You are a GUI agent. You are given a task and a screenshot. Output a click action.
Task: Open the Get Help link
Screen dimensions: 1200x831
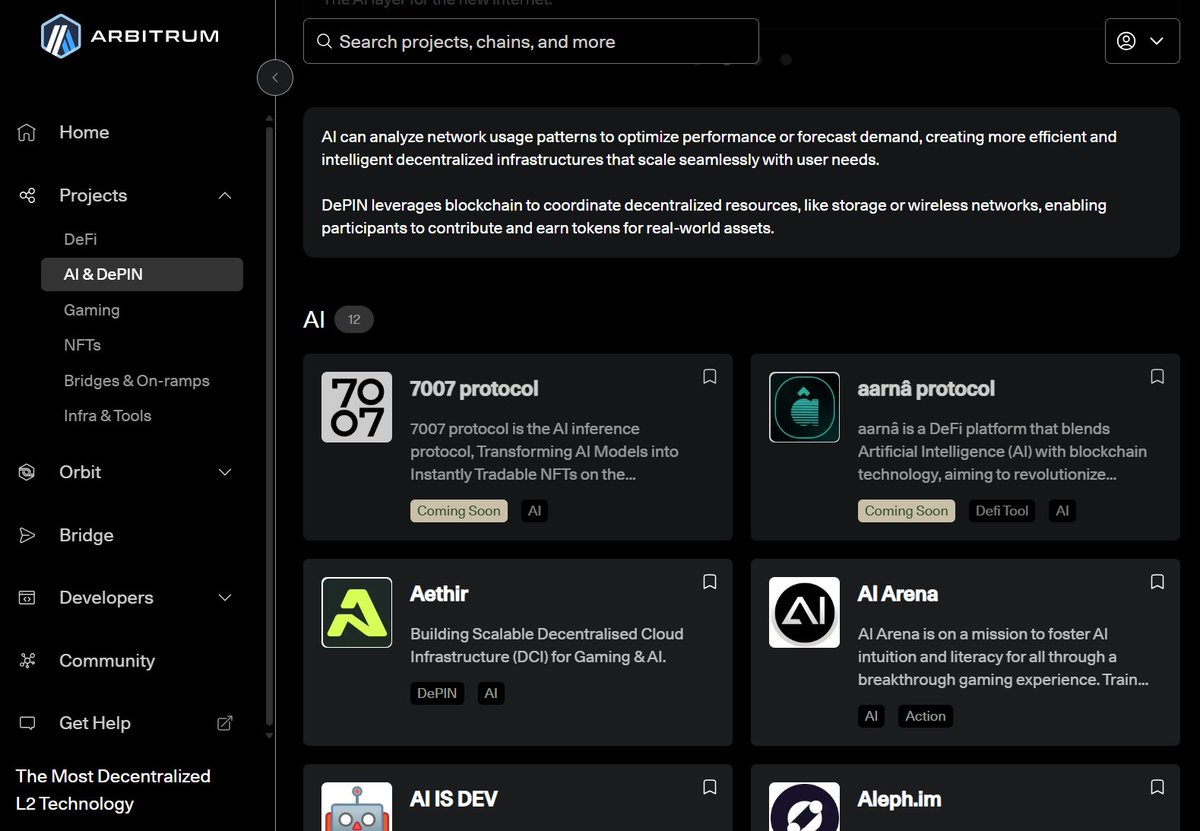(x=95, y=723)
